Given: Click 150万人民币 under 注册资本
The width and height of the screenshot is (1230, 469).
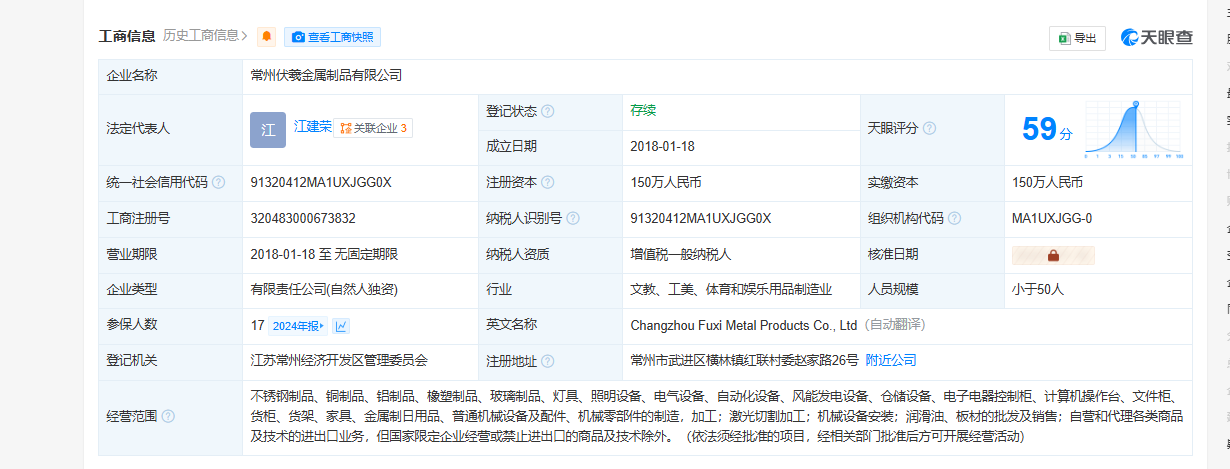Looking at the screenshot, I should click(665, 183).
